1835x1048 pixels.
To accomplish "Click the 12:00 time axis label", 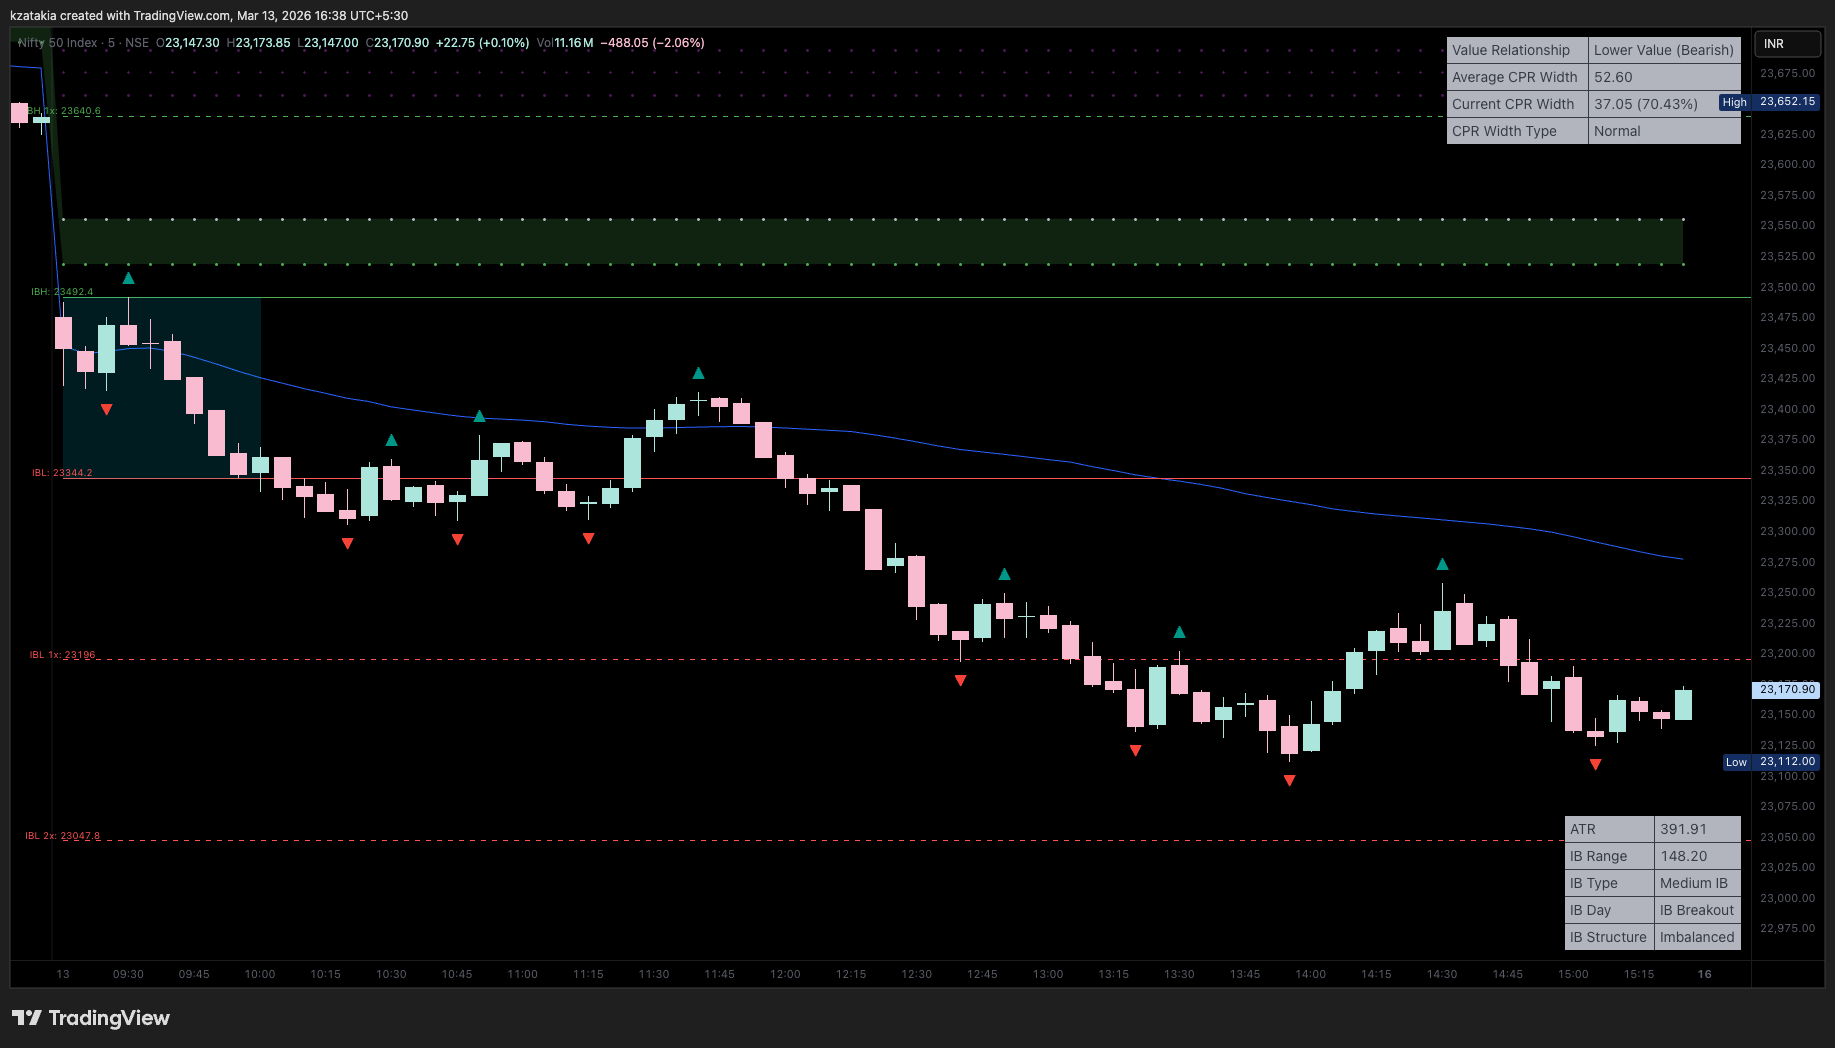I will (x=785, y=974).
